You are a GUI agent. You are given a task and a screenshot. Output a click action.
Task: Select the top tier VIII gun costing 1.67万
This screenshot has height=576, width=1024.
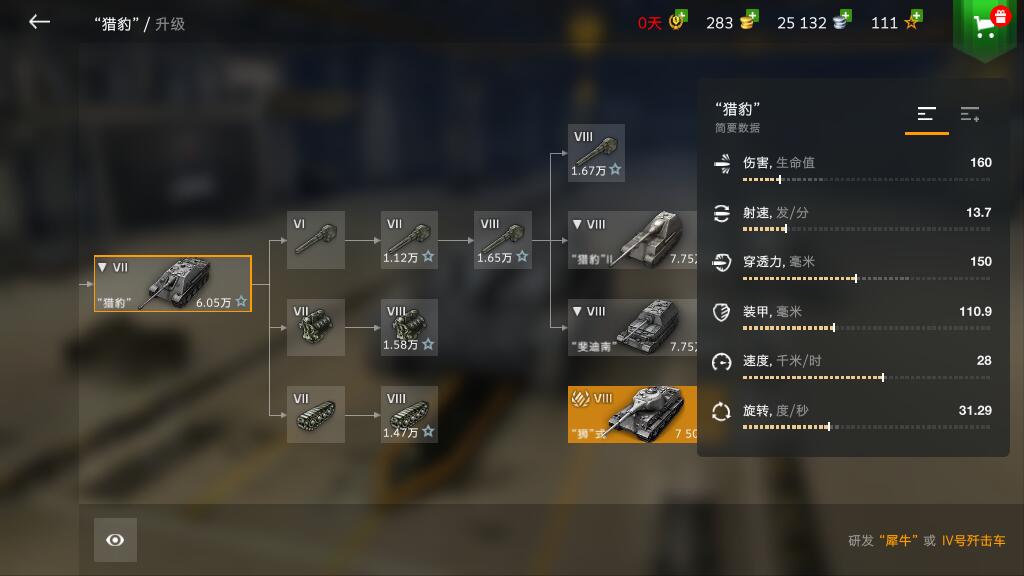click(596, 153)
